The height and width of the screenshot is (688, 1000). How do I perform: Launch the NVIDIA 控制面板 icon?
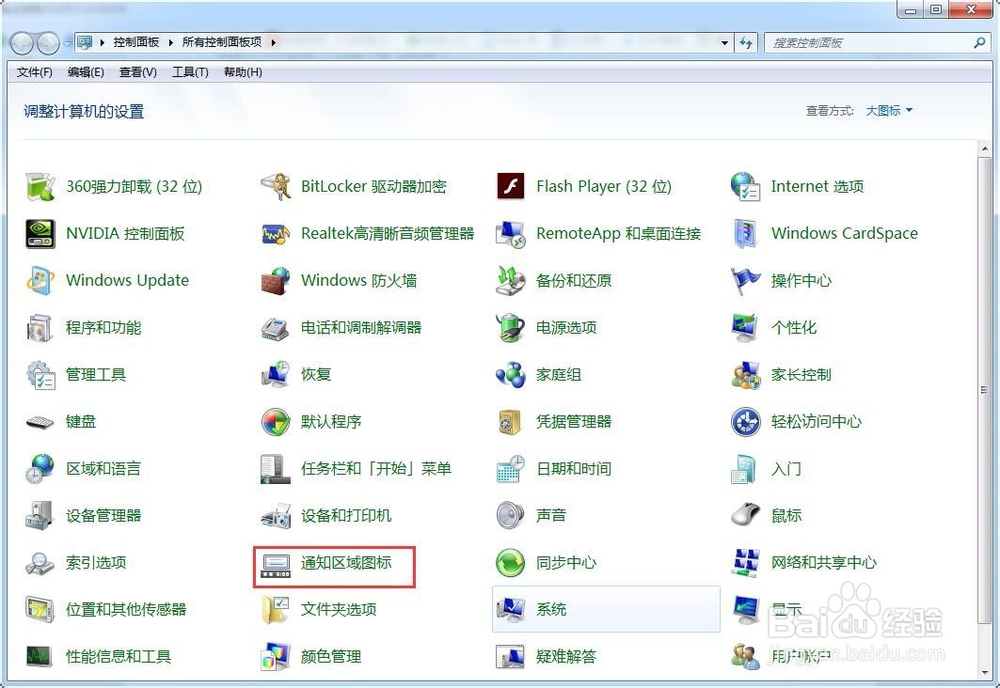(x=40, y=233)
